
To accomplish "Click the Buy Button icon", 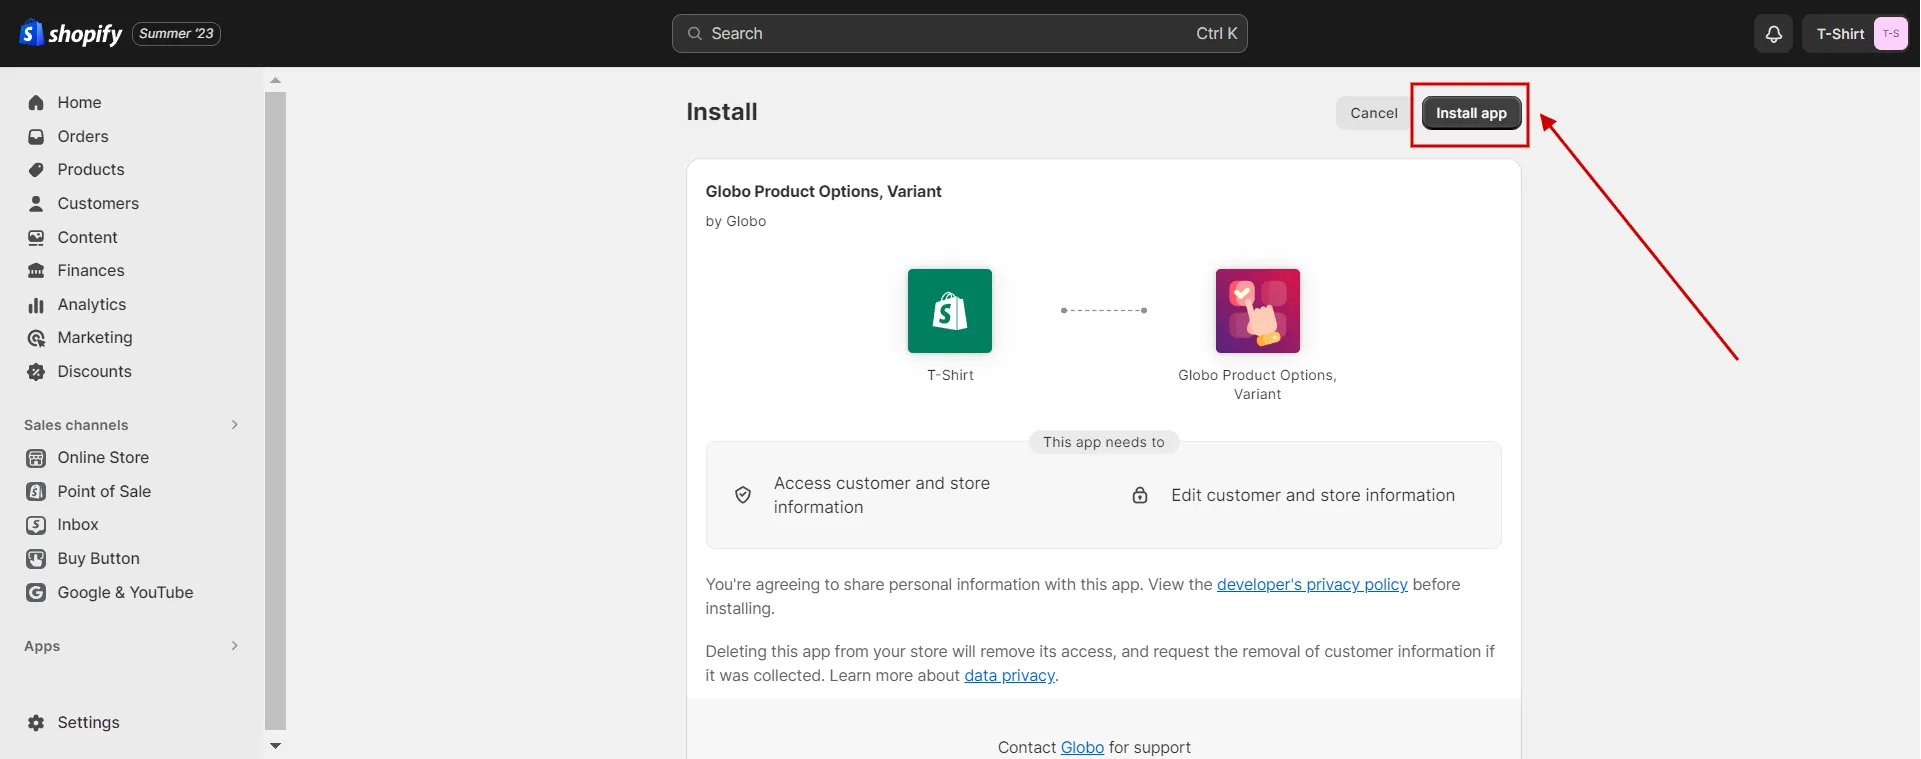I will coord(36,559).
